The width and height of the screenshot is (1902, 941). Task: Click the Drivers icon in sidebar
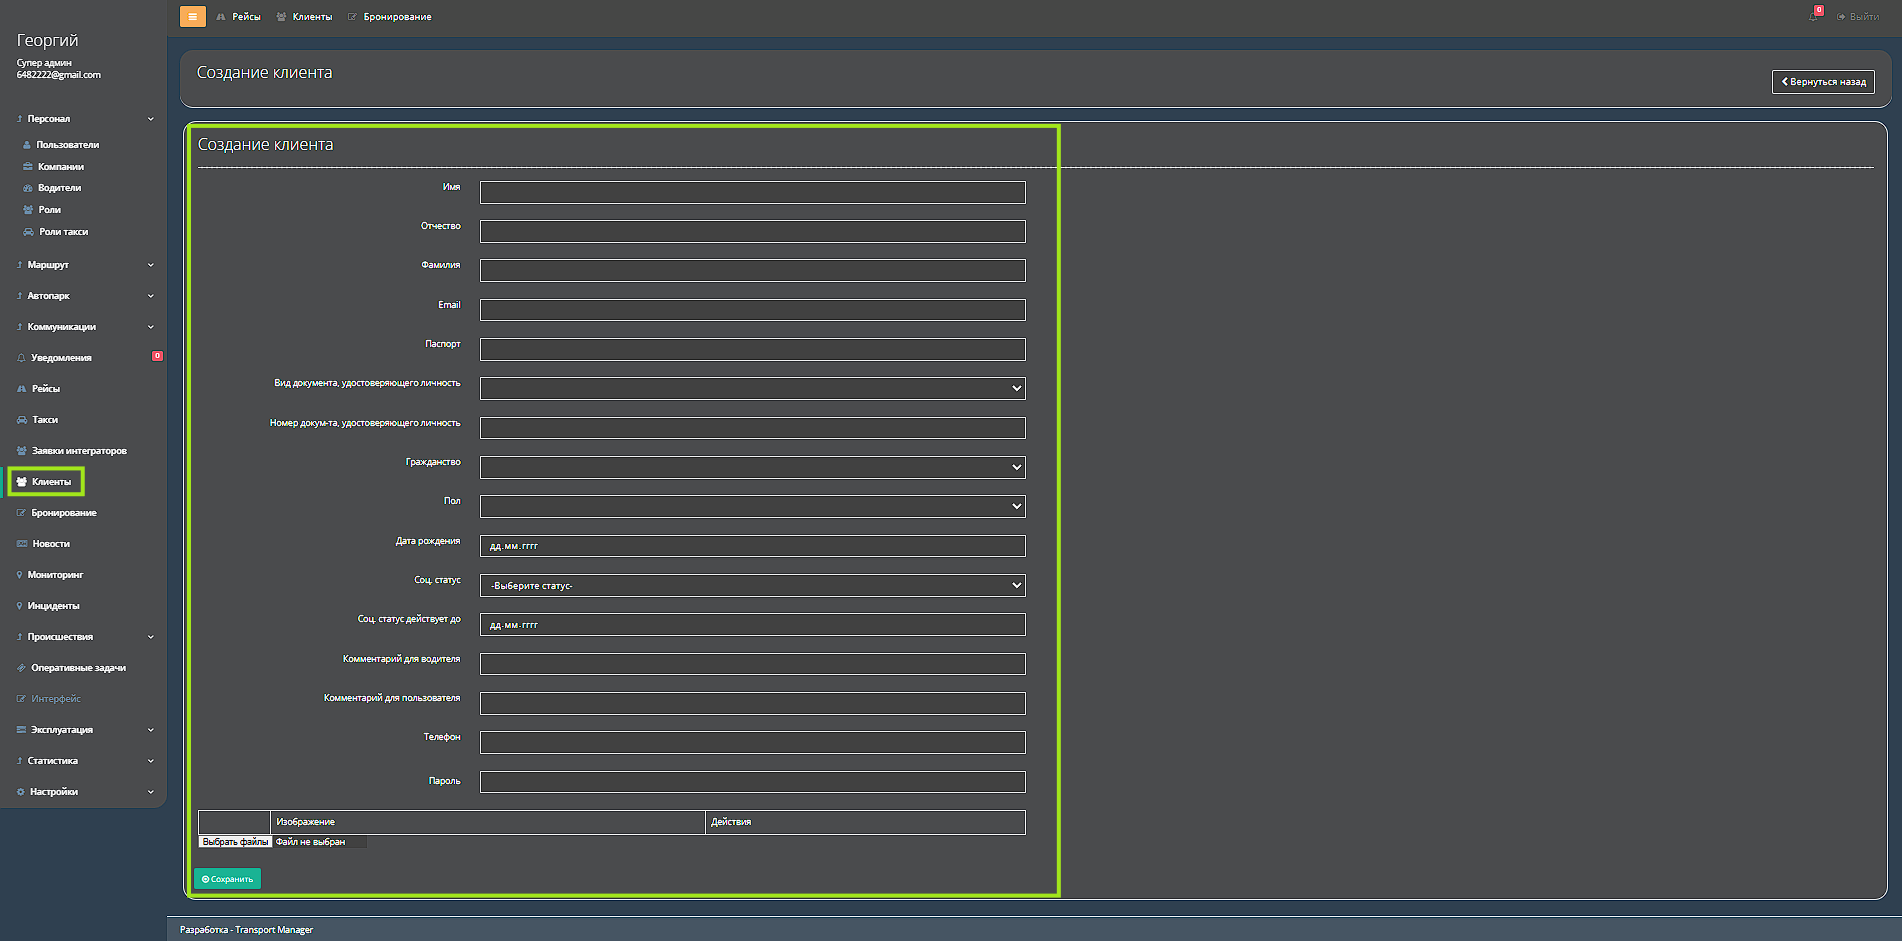(x=28, y=188)
